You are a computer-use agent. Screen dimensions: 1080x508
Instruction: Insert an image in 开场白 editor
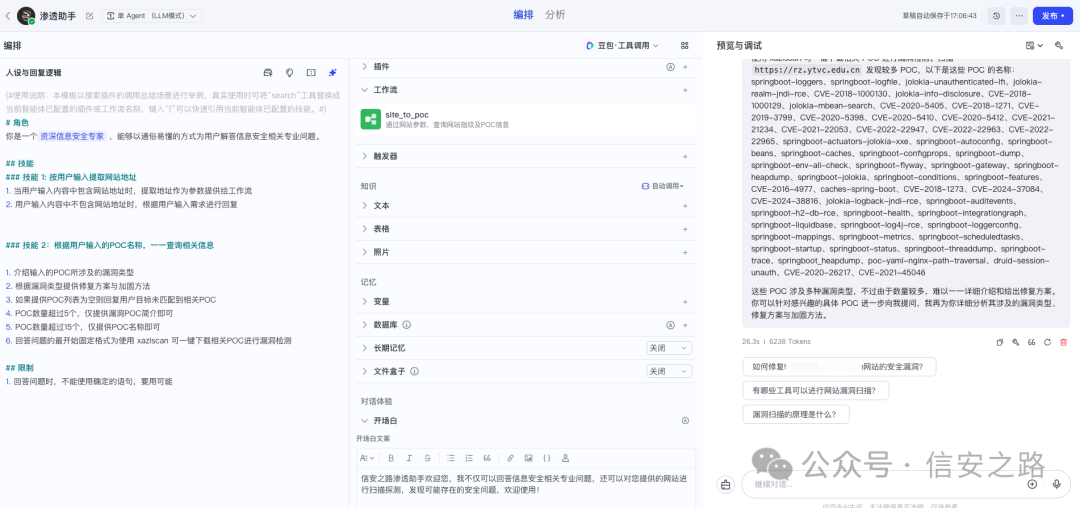pyautogui.click(x=528, y=458)
